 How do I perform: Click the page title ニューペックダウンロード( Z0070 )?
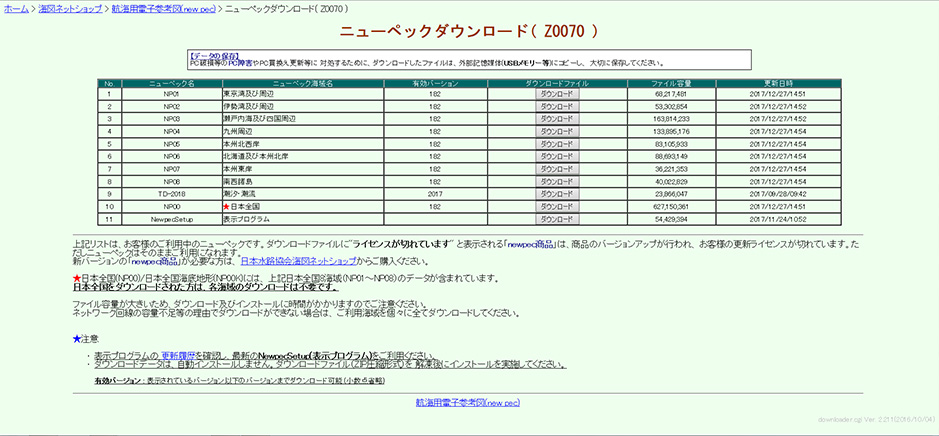coord(468,32)
